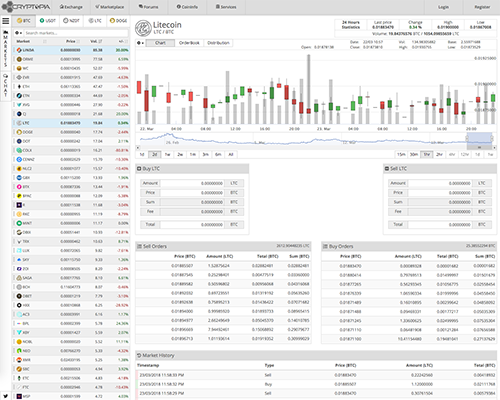Open the ETN market row
The height and width of the screenshot is (400, 500).
[x=71, y=96]
